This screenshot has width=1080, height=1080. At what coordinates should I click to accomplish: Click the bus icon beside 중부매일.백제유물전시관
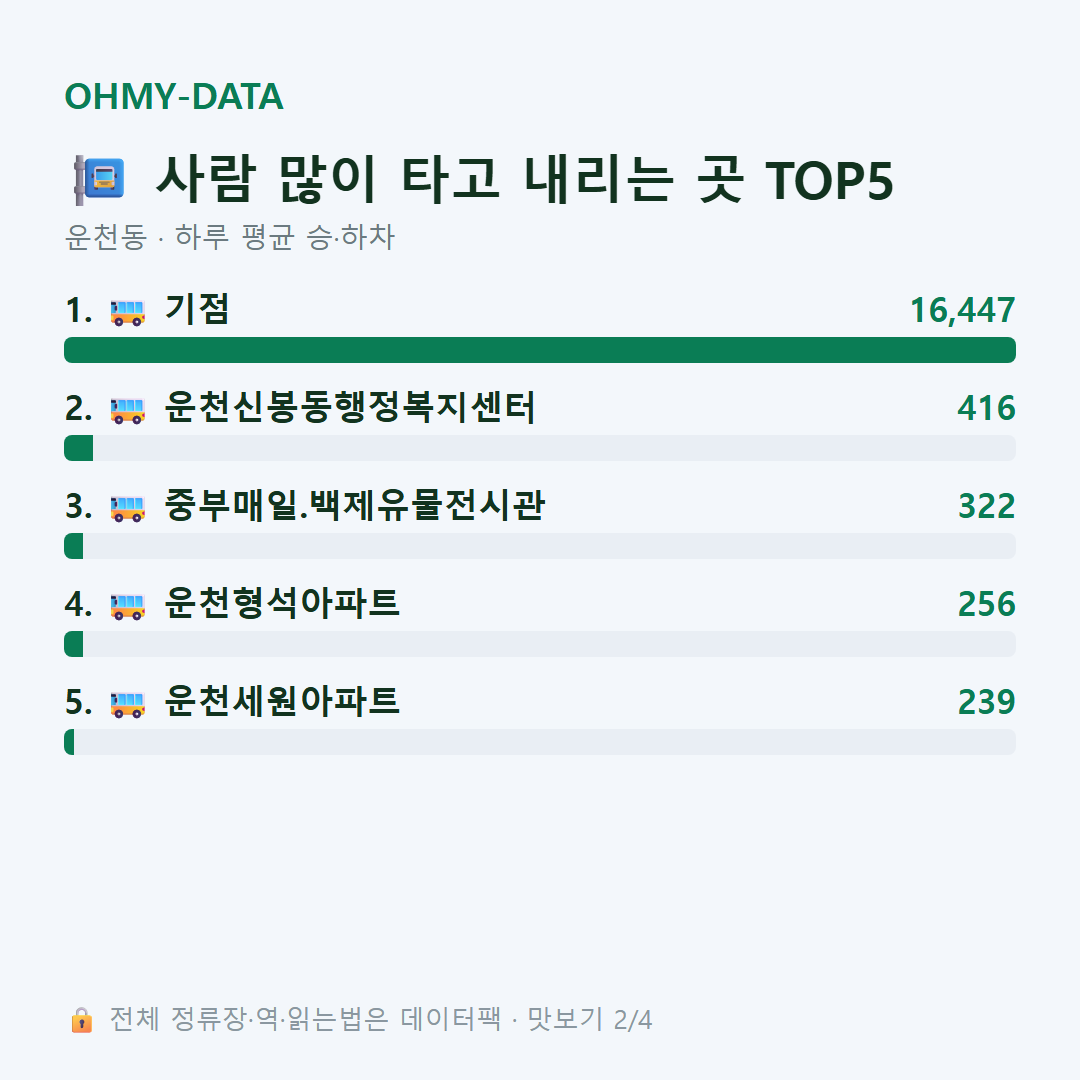point(127,508)
